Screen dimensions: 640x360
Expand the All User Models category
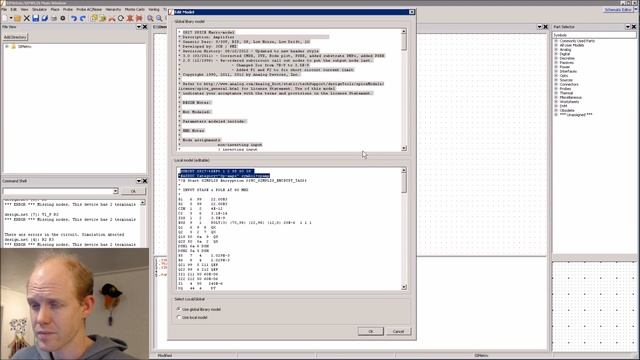coord(556,45)
